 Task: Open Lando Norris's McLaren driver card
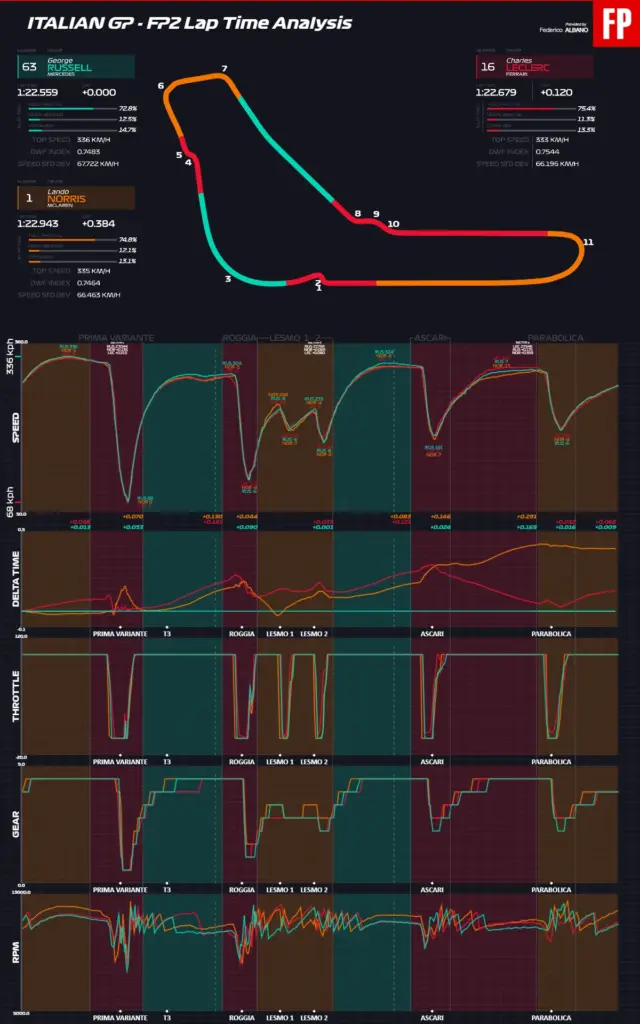click(76, 198)
